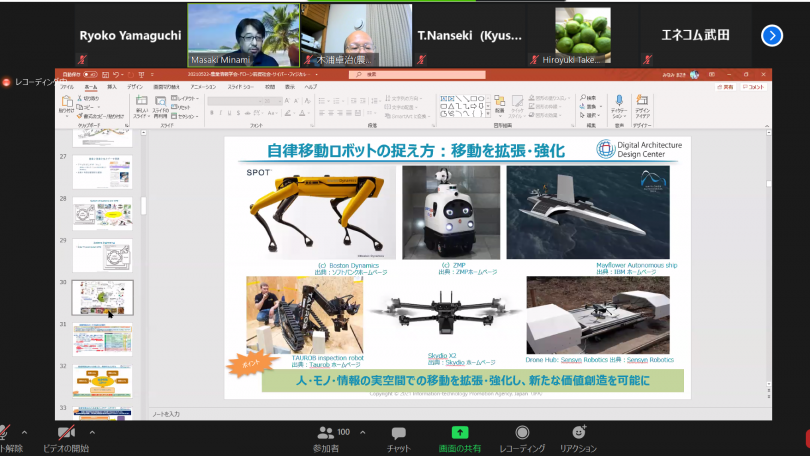This screenshot has height=456, width=810.
Task: Click the Design Ideas icon
Action: (x=642, y=100)
